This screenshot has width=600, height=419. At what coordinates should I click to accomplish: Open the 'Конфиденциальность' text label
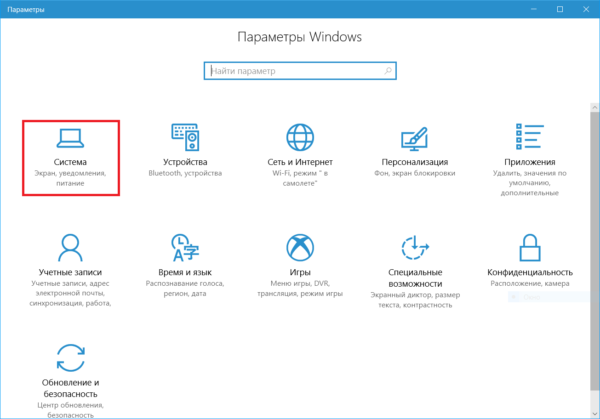[529, 272]
